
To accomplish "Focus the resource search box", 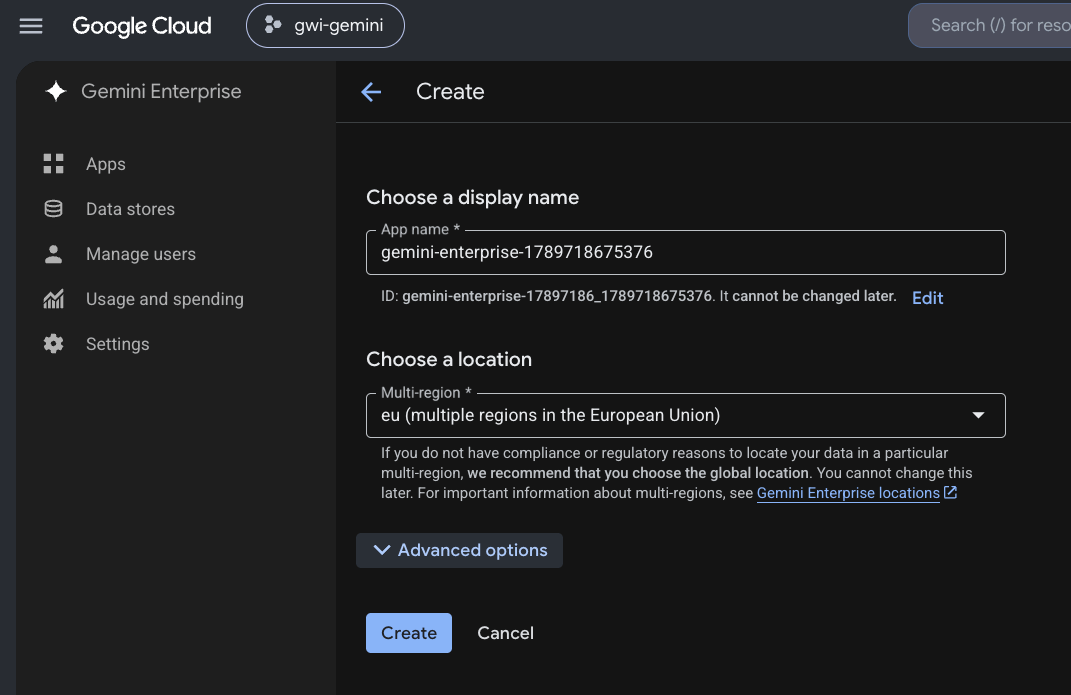I will pyautogui.click(x=990, y=26).
